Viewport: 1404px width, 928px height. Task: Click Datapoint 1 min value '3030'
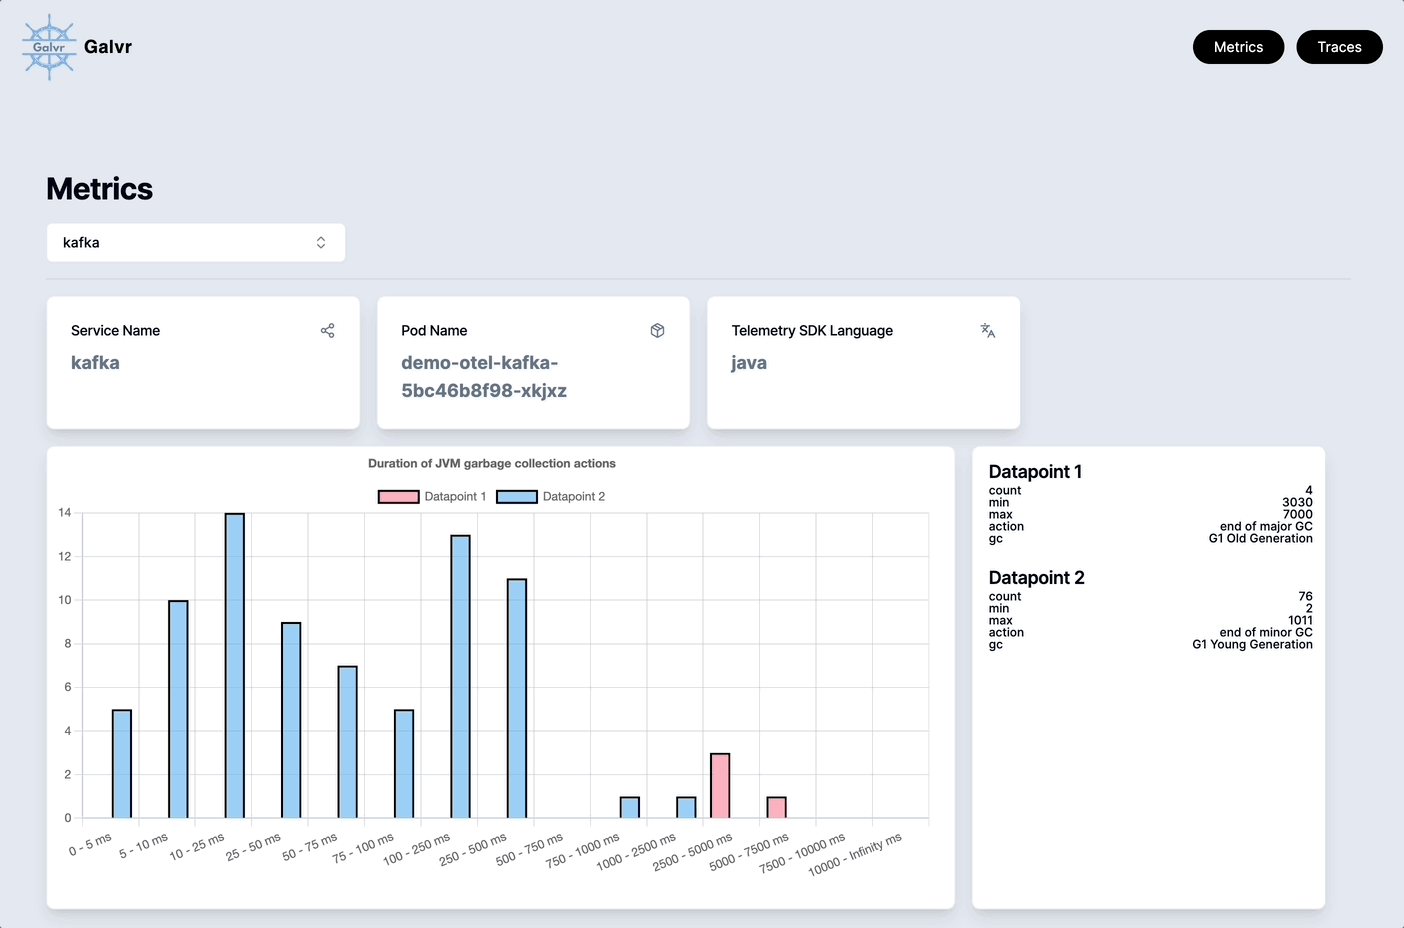pyautogui.click(x=1297, y=503)
